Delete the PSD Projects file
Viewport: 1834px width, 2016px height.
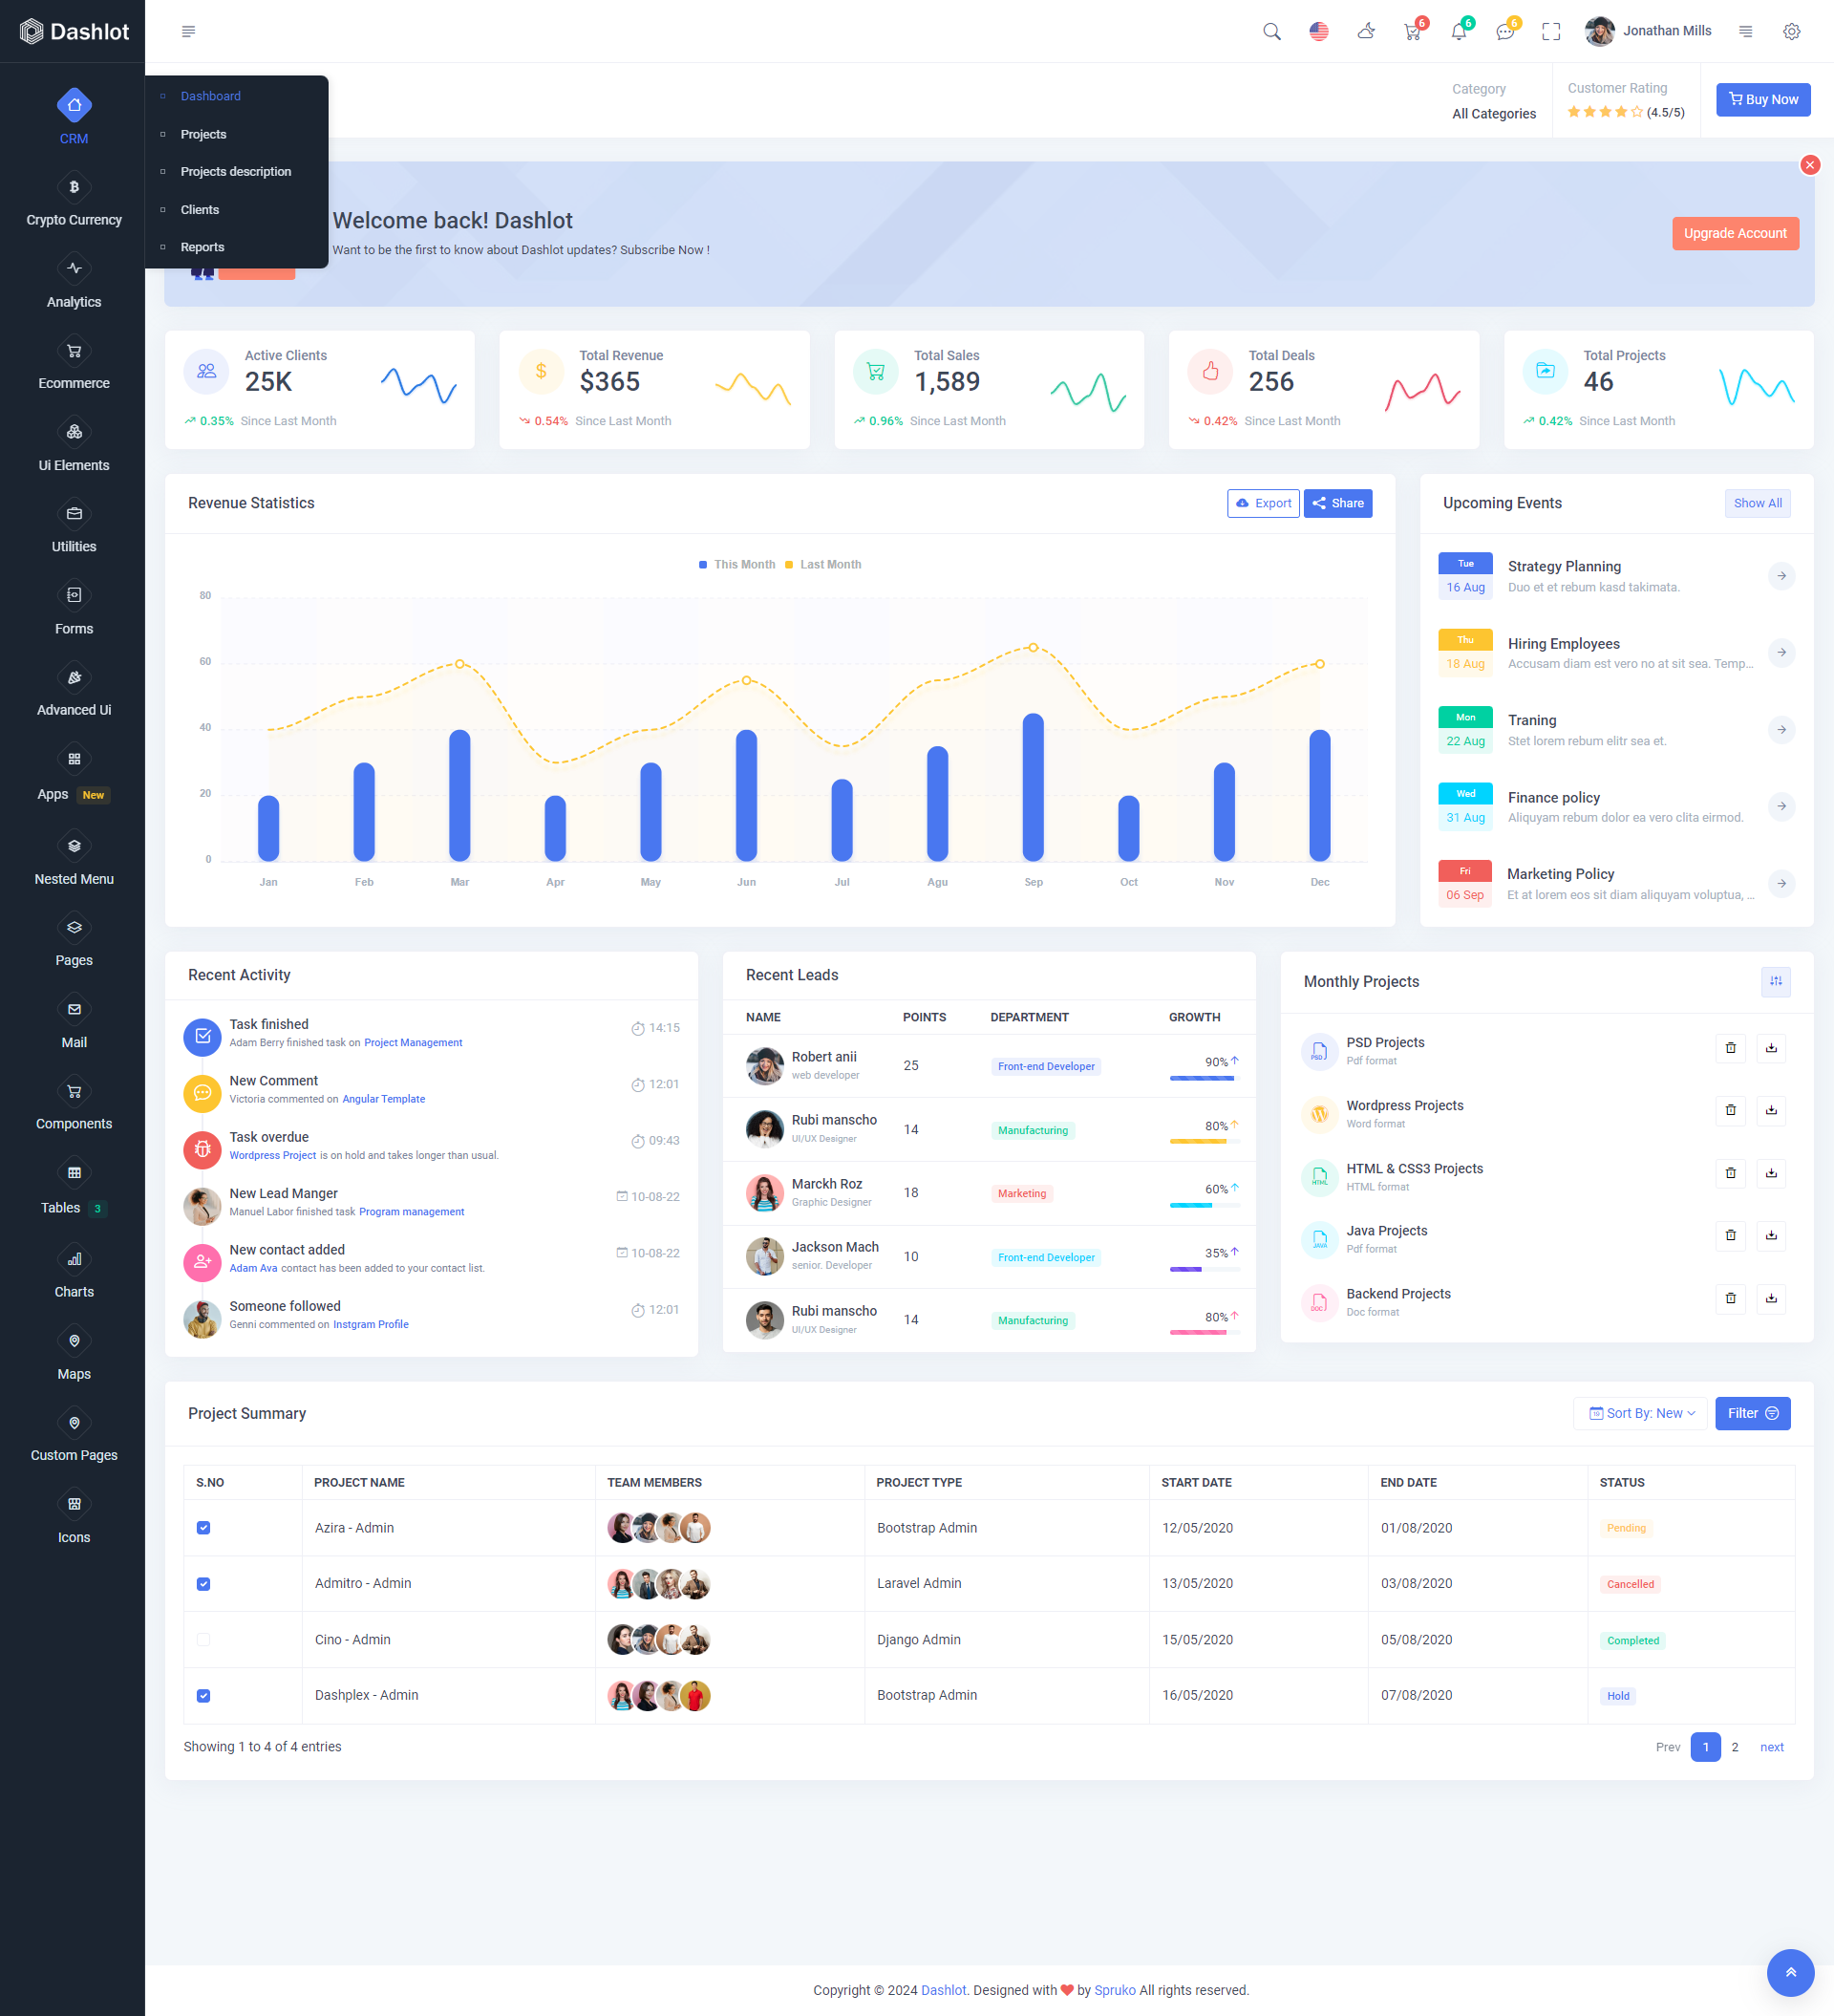[1729, 1047]
